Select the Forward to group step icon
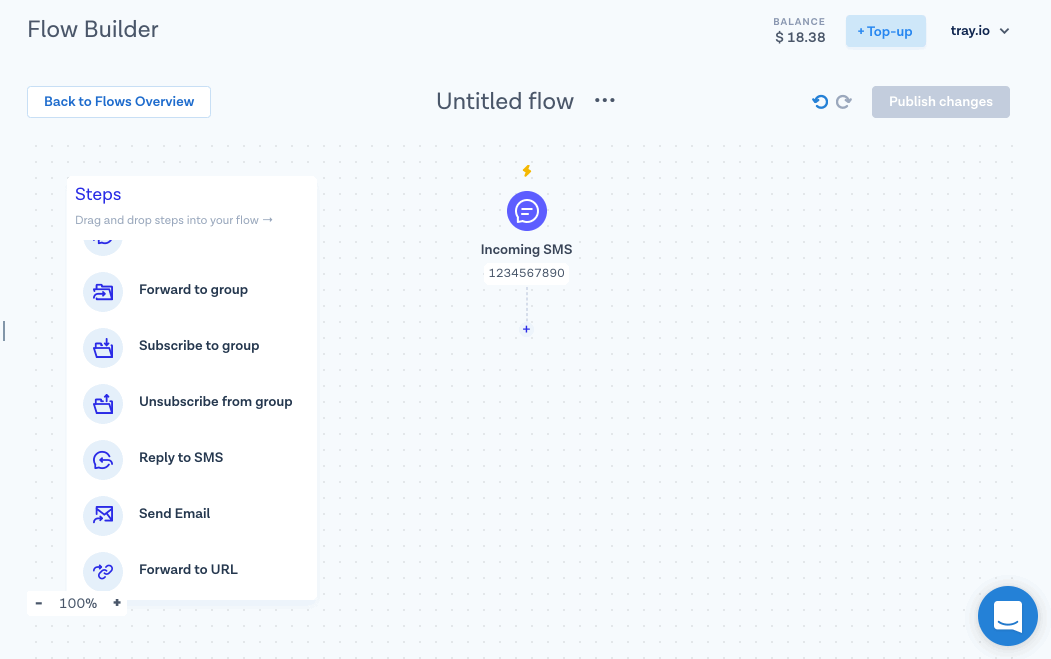The width and height of the screenshot is (1051, 659). pos(103,292)
